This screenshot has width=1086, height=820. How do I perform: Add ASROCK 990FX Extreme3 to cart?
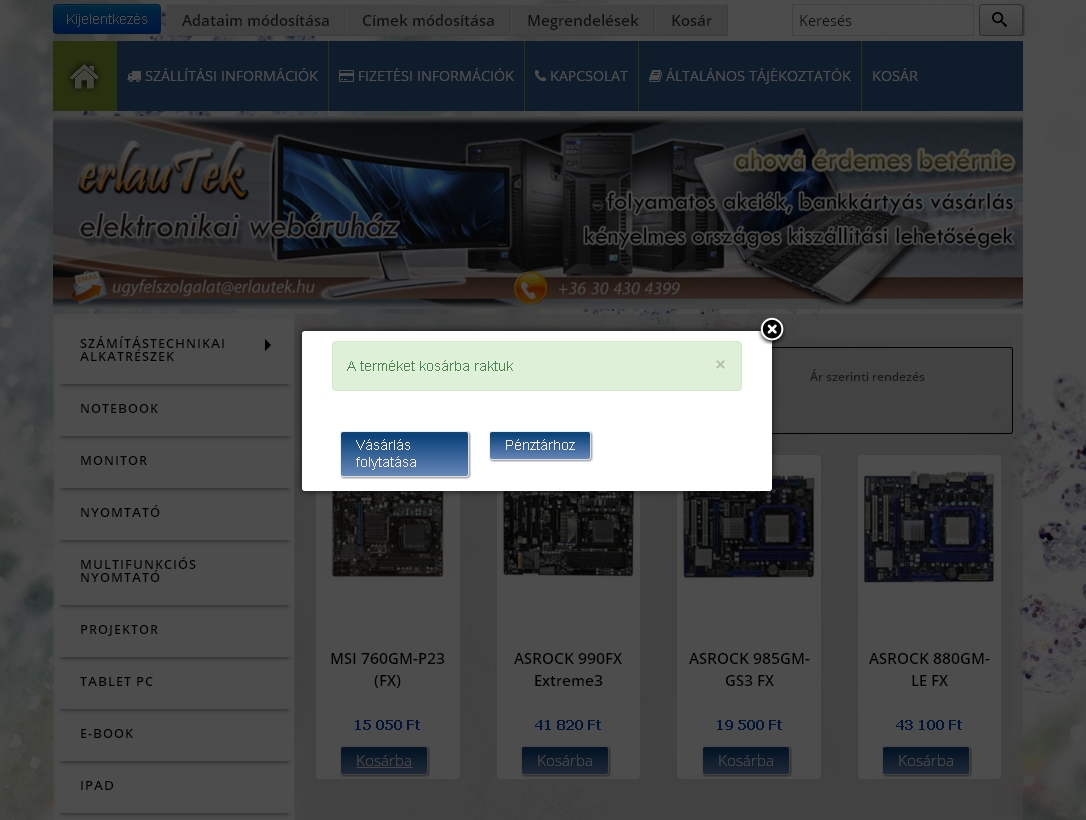tap(564, 760)
